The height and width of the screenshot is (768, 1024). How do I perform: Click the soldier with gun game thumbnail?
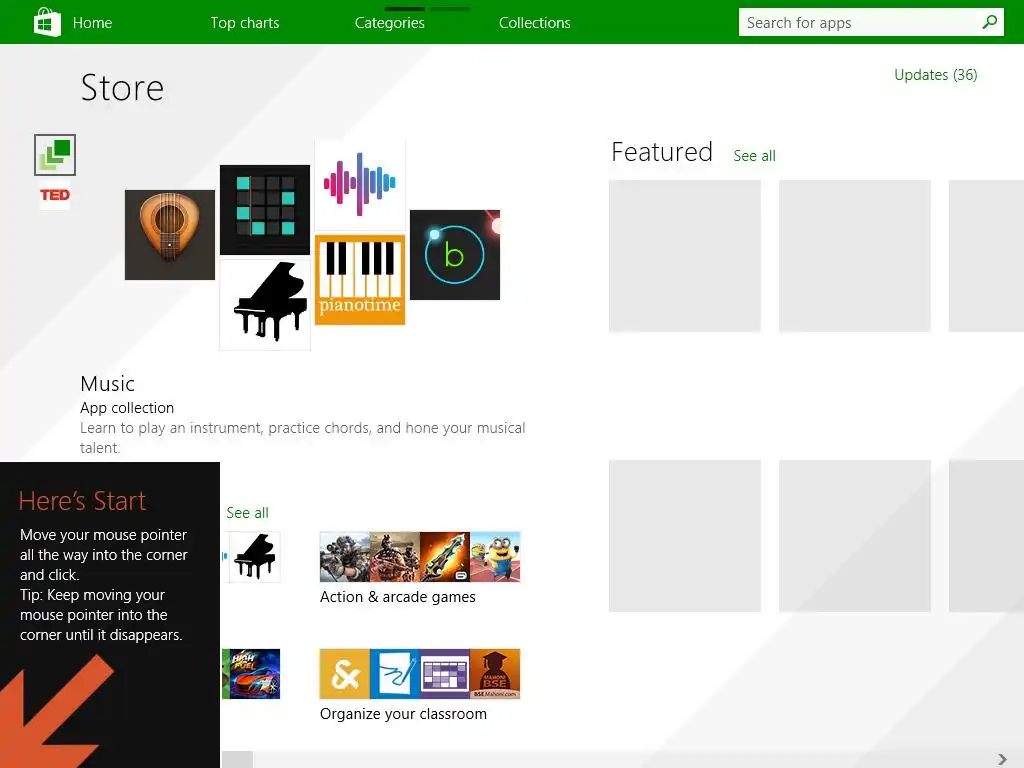coord(395,557)
